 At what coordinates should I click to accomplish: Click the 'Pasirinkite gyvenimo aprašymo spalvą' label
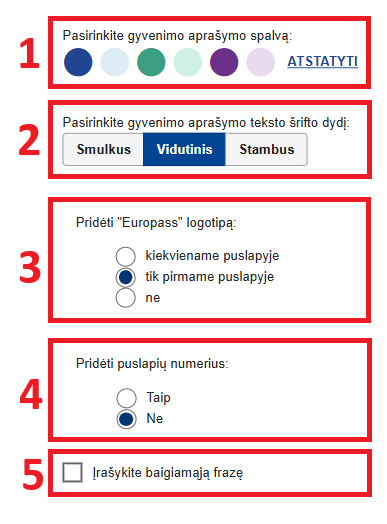177,36
